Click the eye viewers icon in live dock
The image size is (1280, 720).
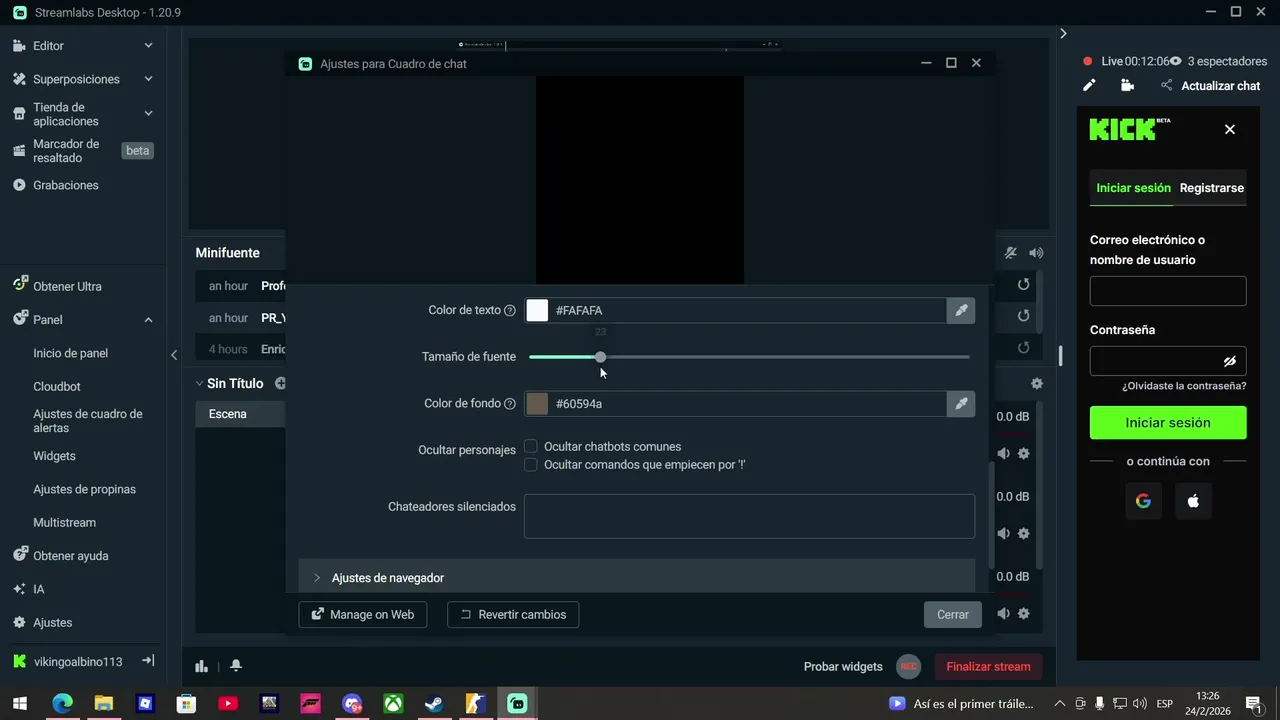coord(1176,61)
